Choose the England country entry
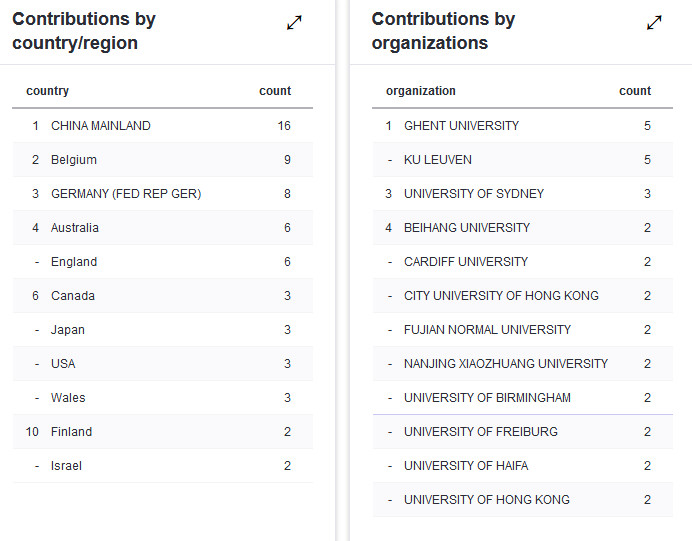Screen dimensions: 692x541 click(74, 262)
